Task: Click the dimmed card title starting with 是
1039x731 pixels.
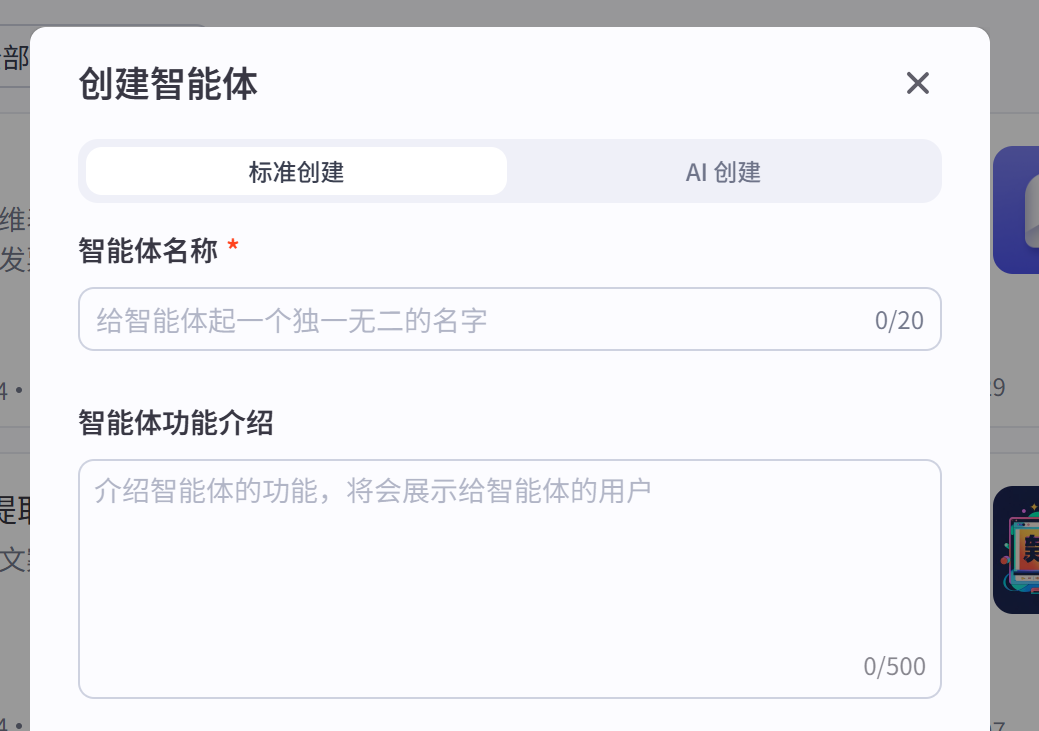Action: pyautogui.click(x=14, y=510)
